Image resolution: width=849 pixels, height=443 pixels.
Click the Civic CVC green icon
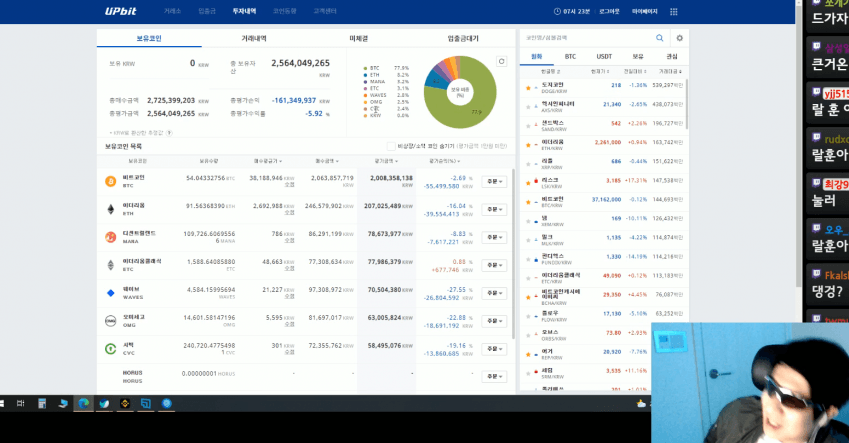coord(110,349)
